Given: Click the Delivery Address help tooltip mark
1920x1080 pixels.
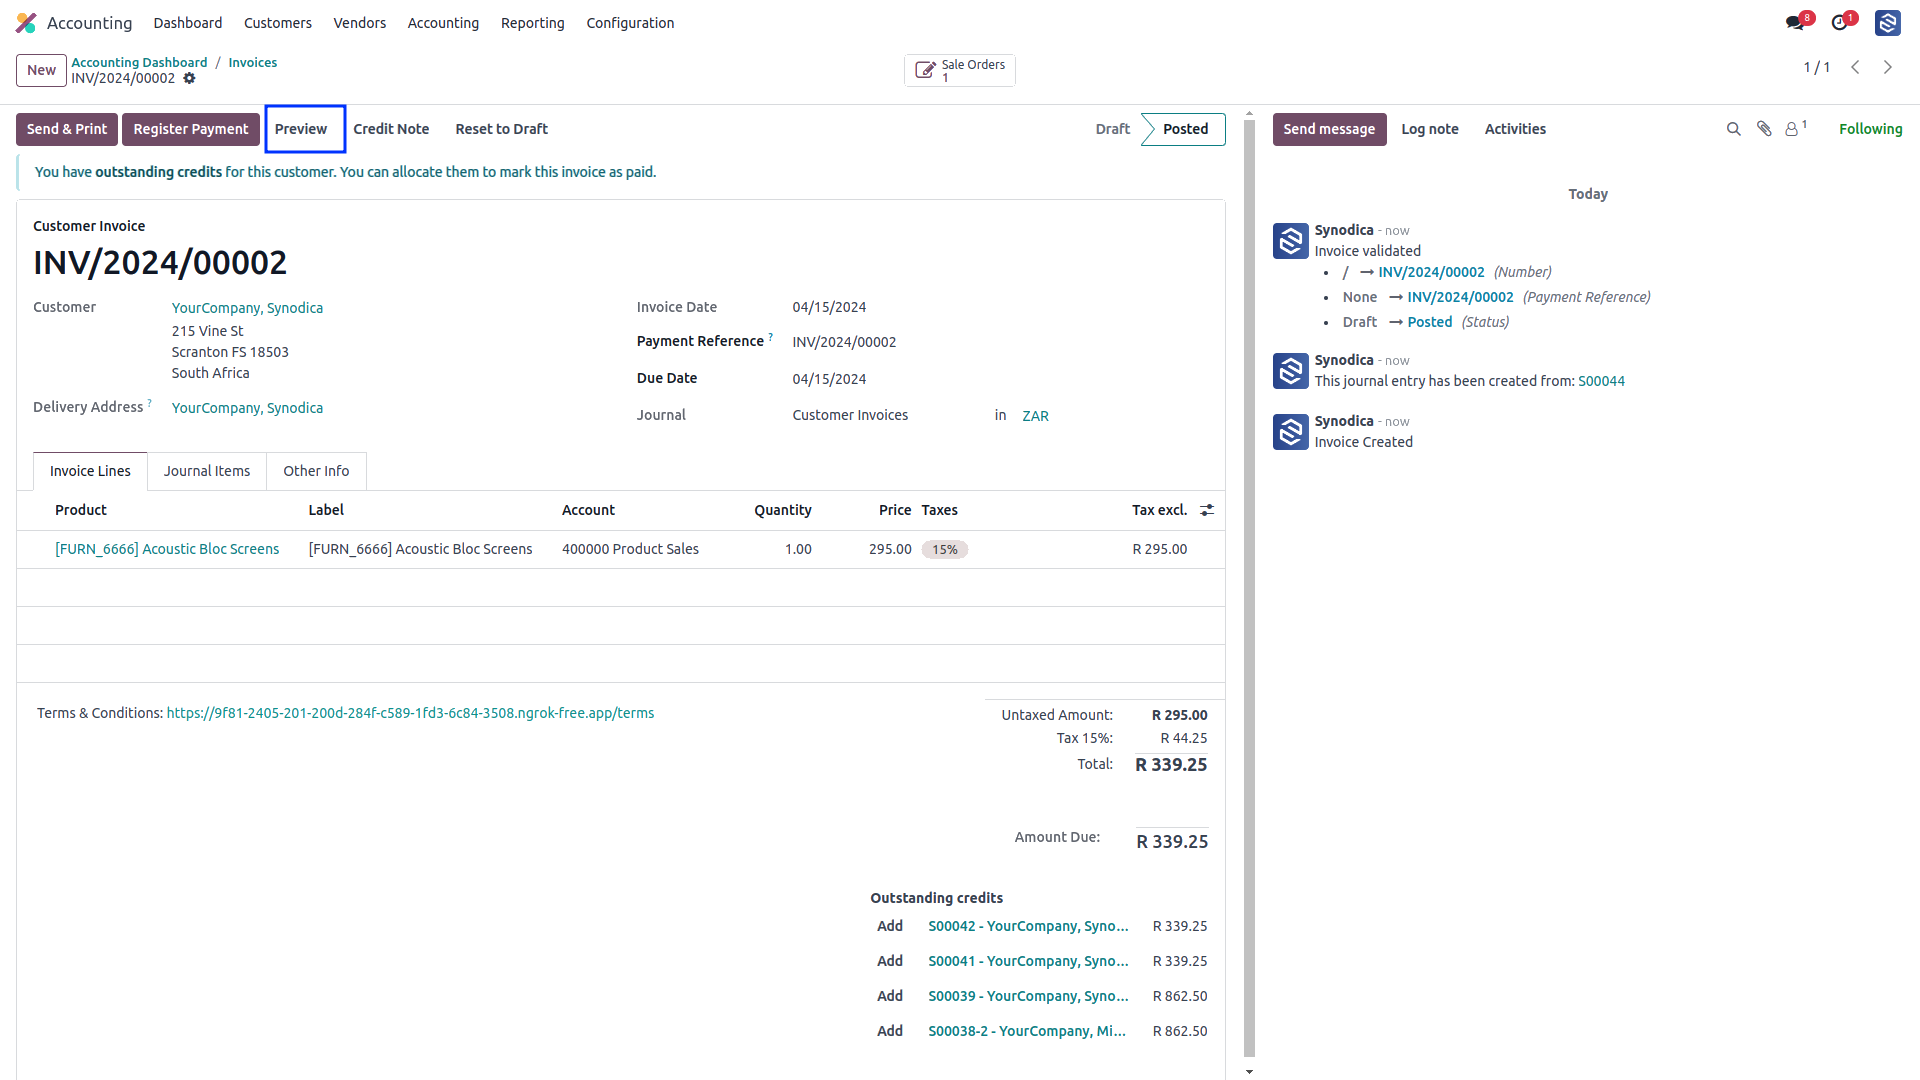Looking at the screenshot, I should pos(150,403).
